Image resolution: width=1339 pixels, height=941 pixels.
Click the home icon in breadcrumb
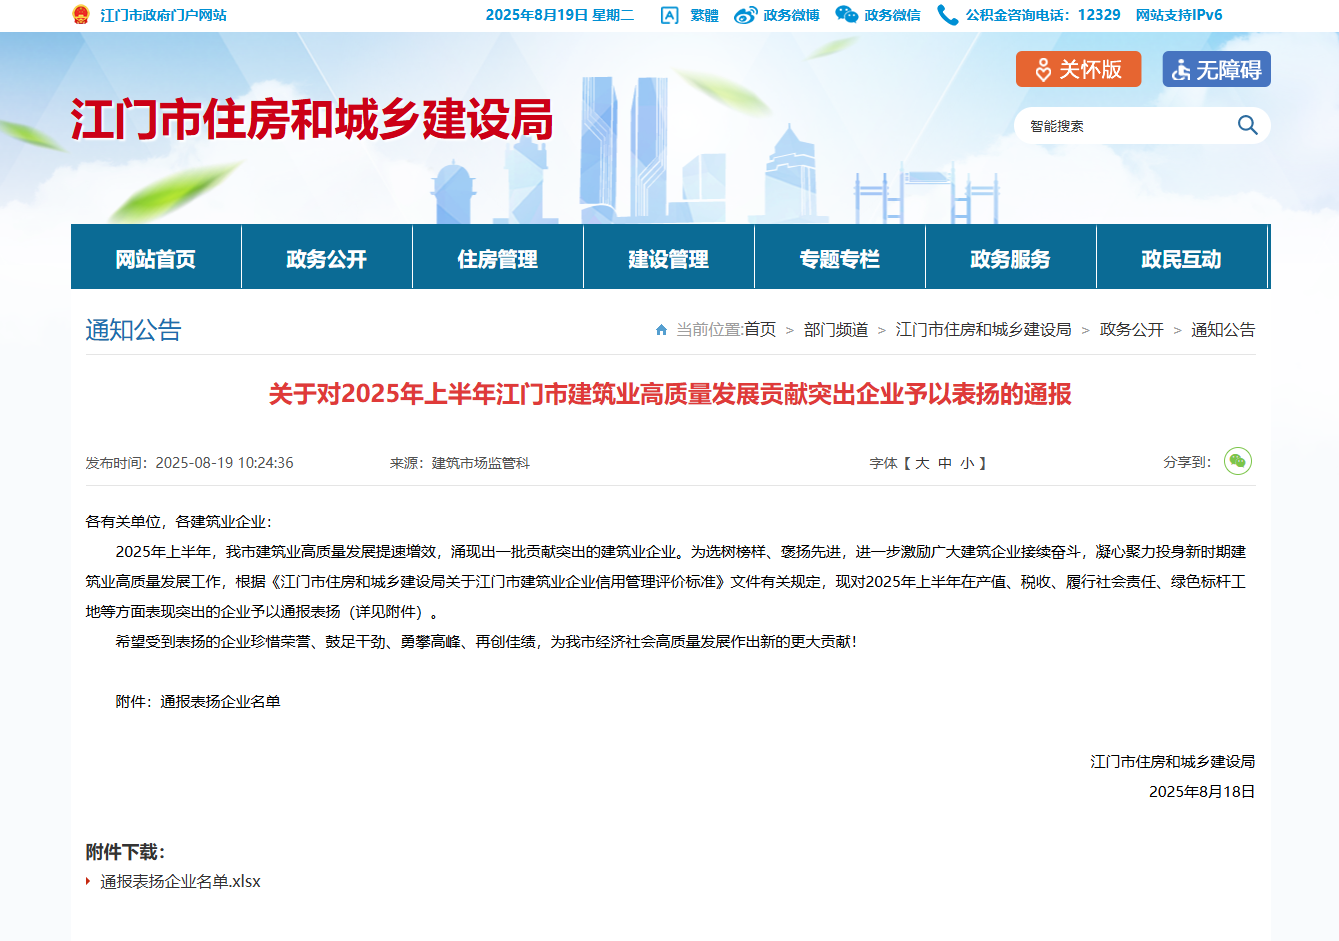coord(661,330)
